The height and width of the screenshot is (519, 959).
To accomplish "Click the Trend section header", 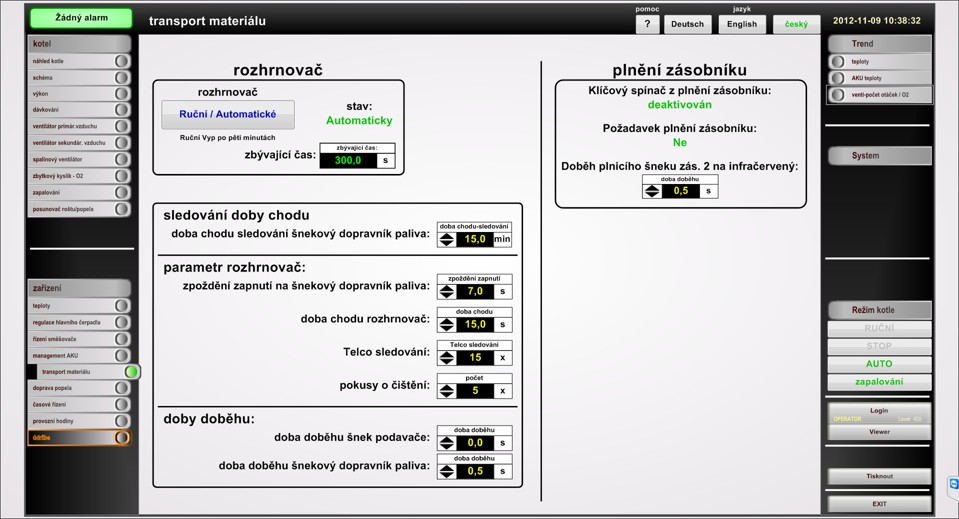I will click(879, 43).
